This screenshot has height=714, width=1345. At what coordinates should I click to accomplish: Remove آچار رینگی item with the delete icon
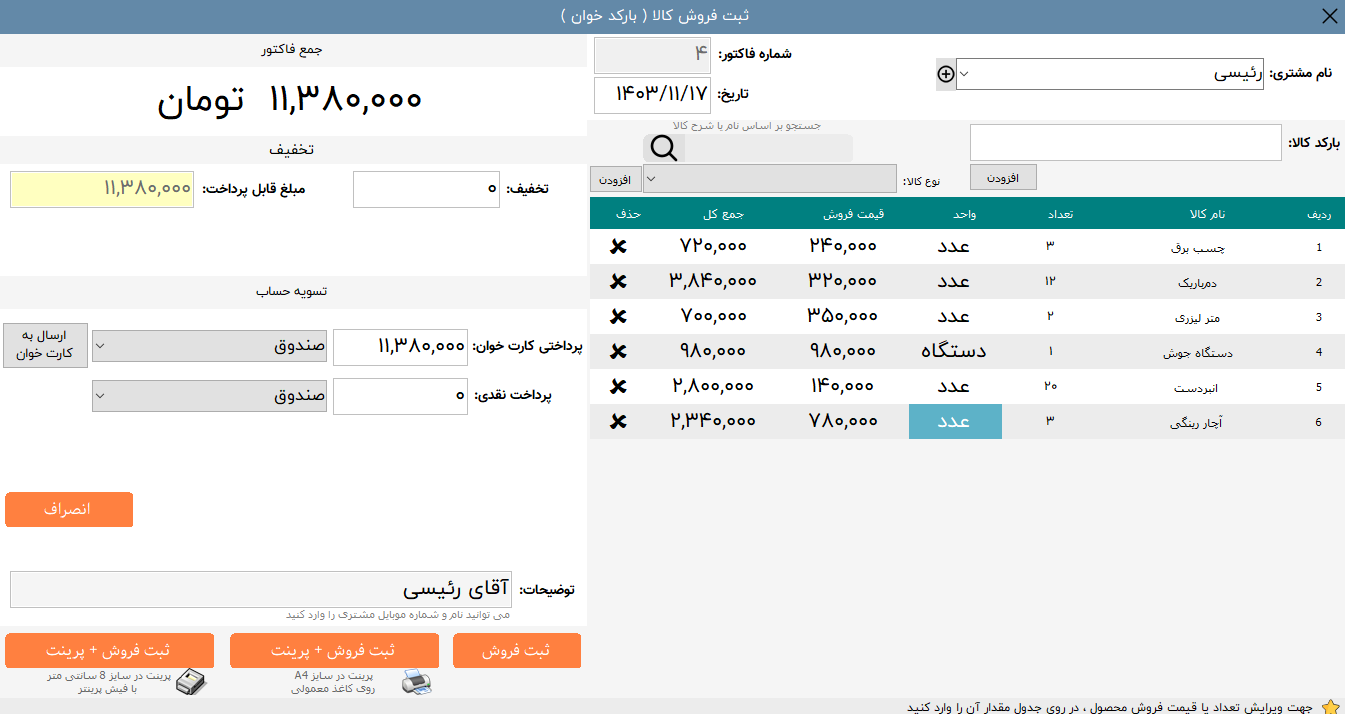tap(619, 421)
